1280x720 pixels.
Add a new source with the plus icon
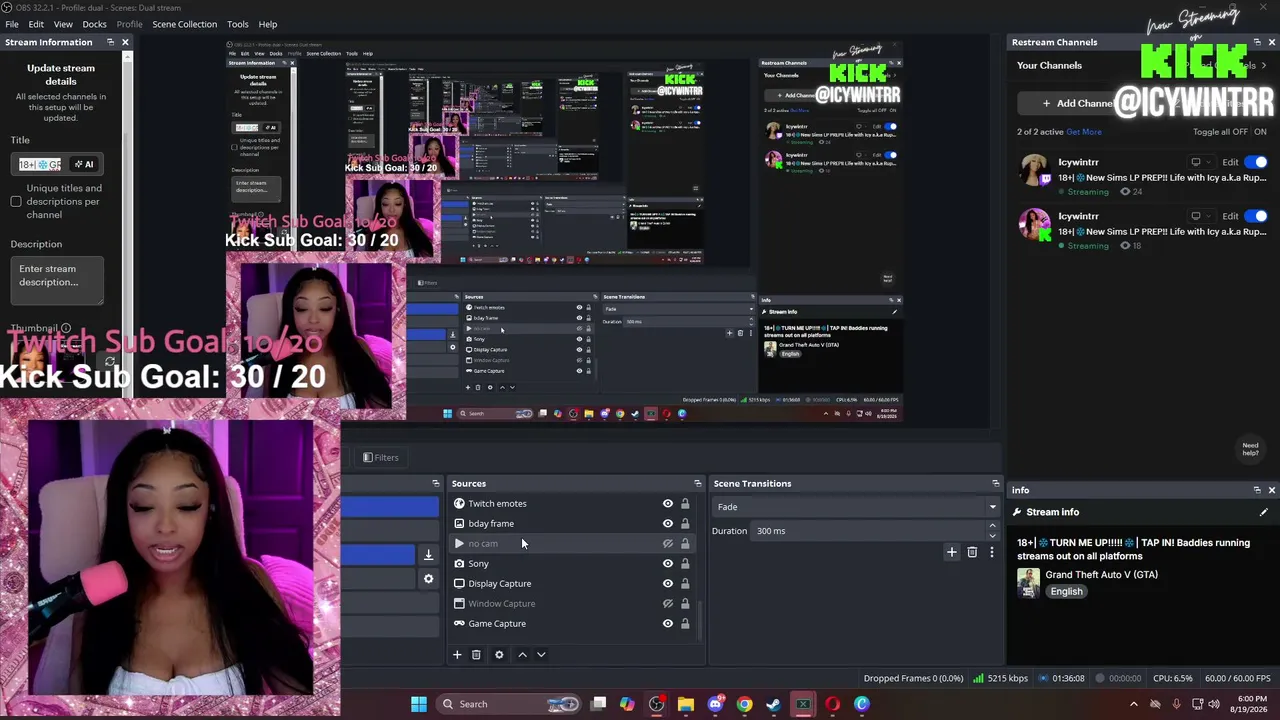[x=457, y=655]
